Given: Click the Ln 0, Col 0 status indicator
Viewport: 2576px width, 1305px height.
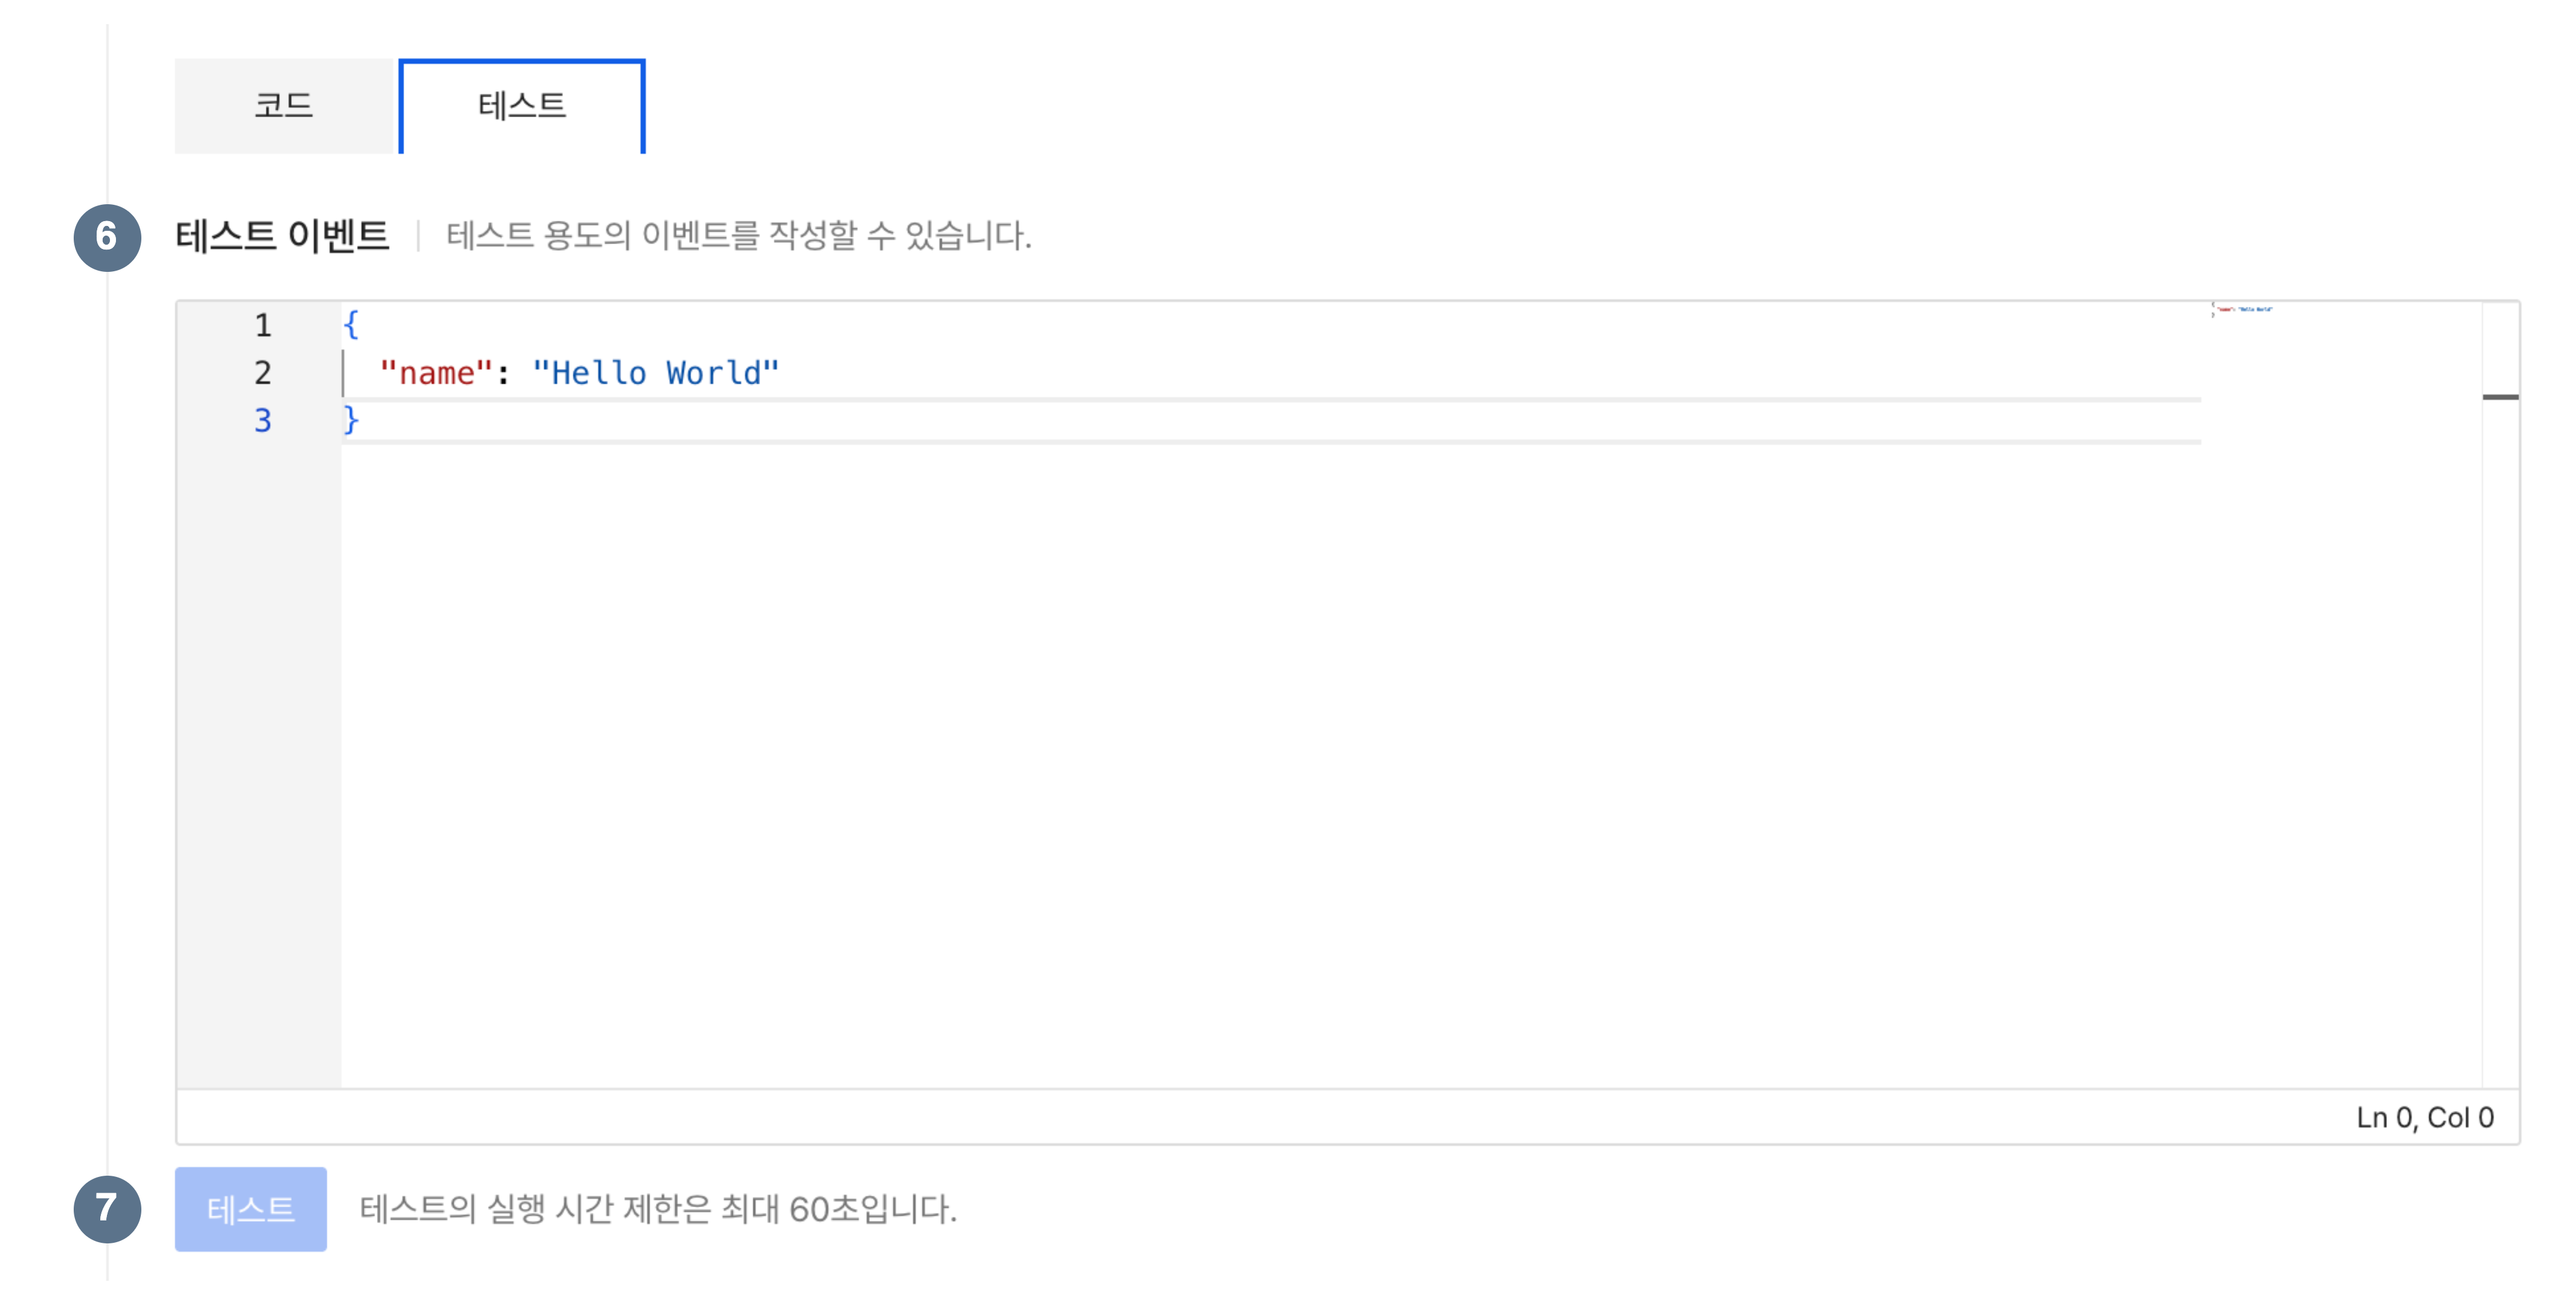Looking at the screenshot, I should click(2425, 1117).
